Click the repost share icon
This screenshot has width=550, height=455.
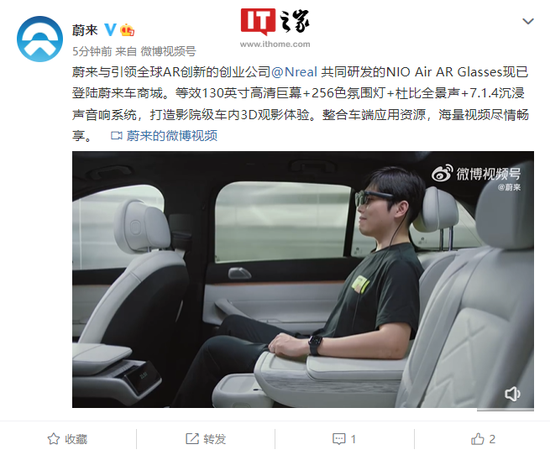192,439
